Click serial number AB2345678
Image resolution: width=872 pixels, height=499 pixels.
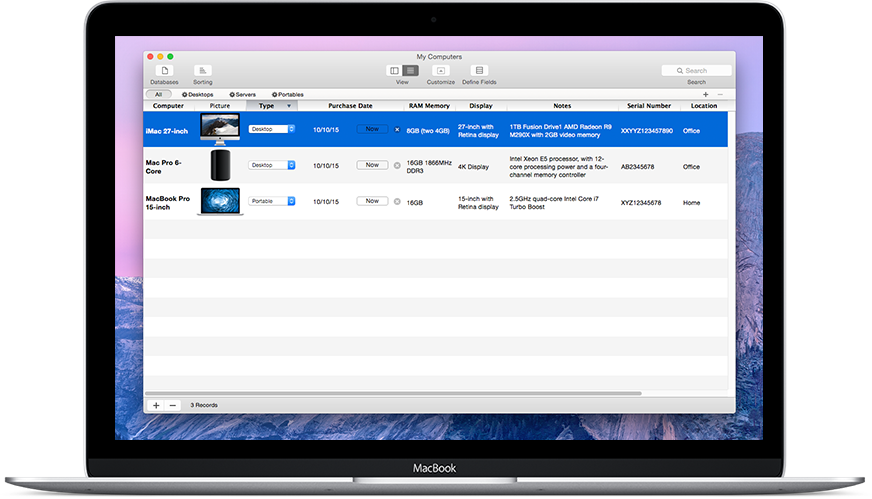637,167
